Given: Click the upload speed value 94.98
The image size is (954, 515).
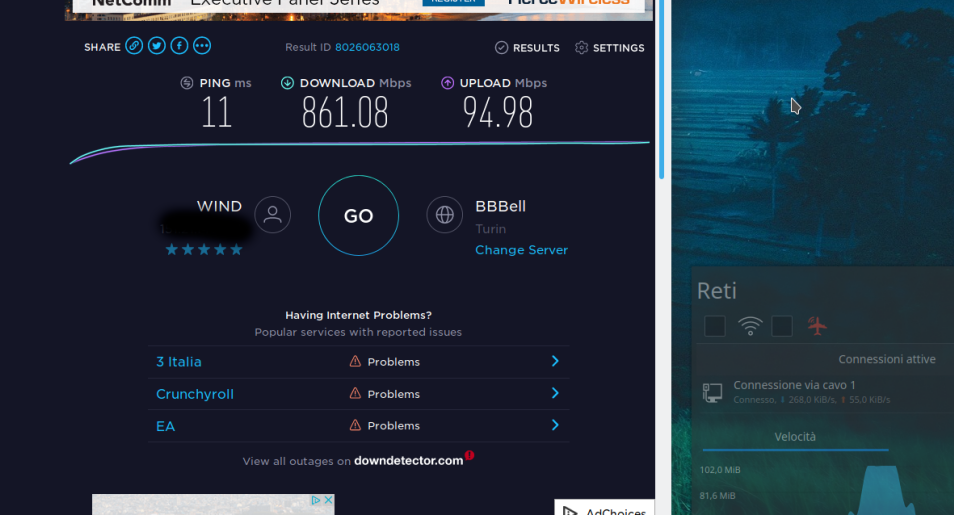Looking at the screenshot, I should (498, 113).
